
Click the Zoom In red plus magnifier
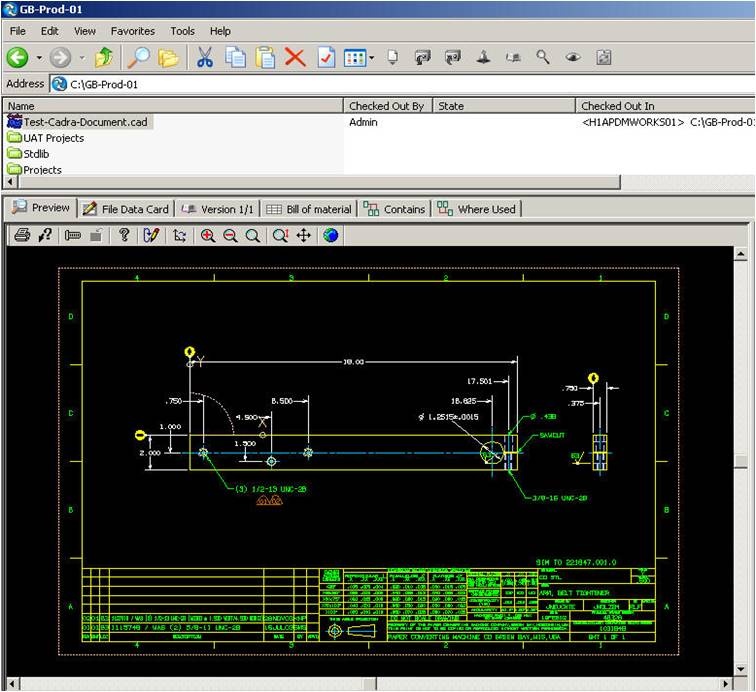pos(208,235)
